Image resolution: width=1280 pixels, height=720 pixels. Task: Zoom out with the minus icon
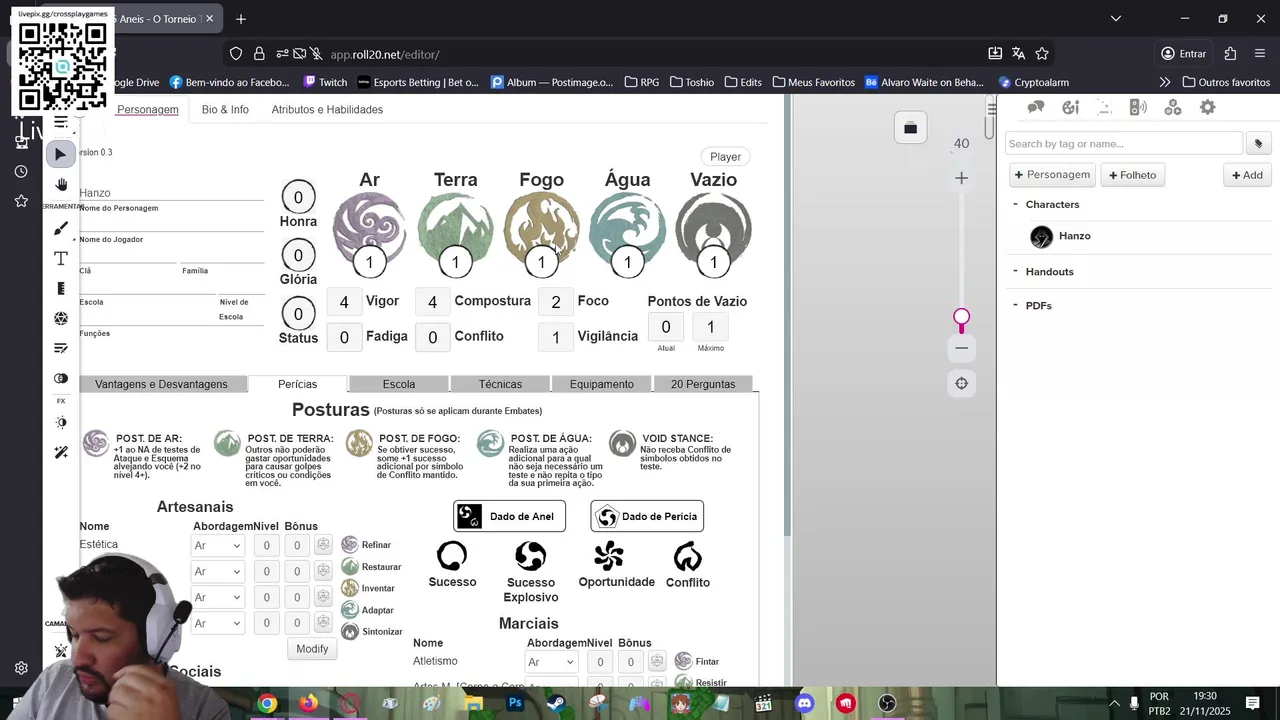[961, 348]
